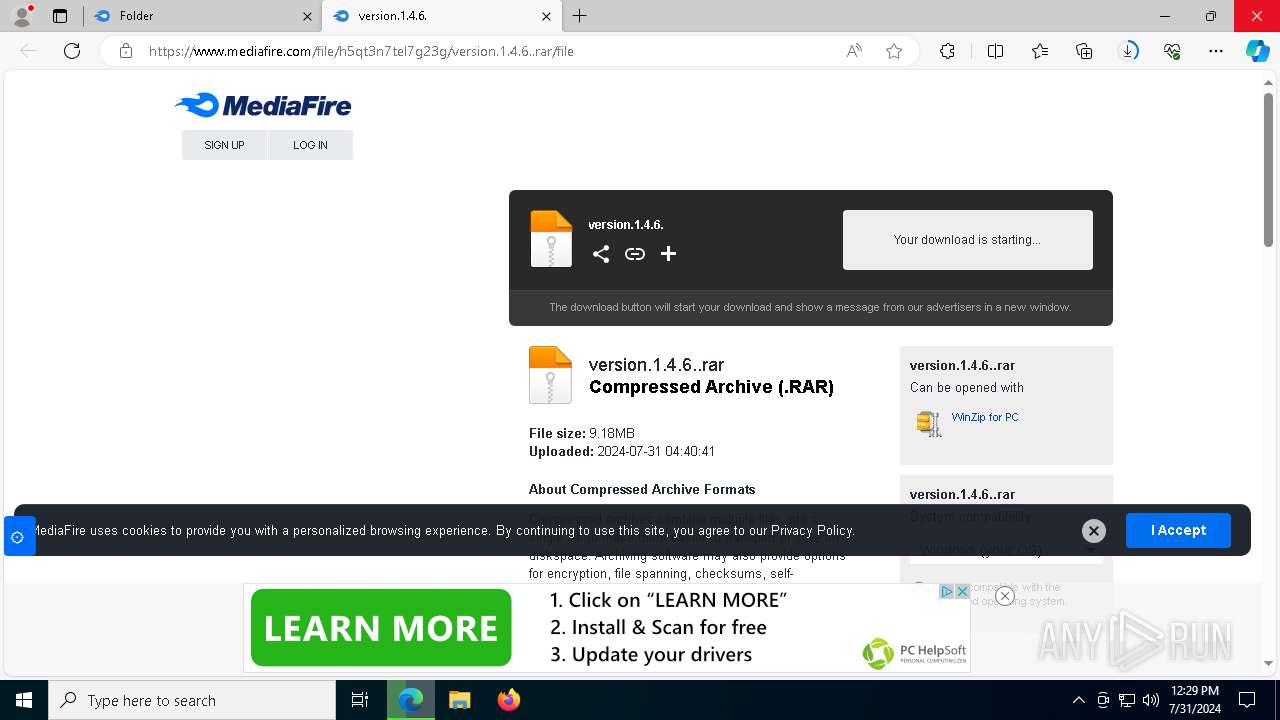1280x720 pixels.
Task: Close the bottom ad banner
Action: click(1005, 596)
